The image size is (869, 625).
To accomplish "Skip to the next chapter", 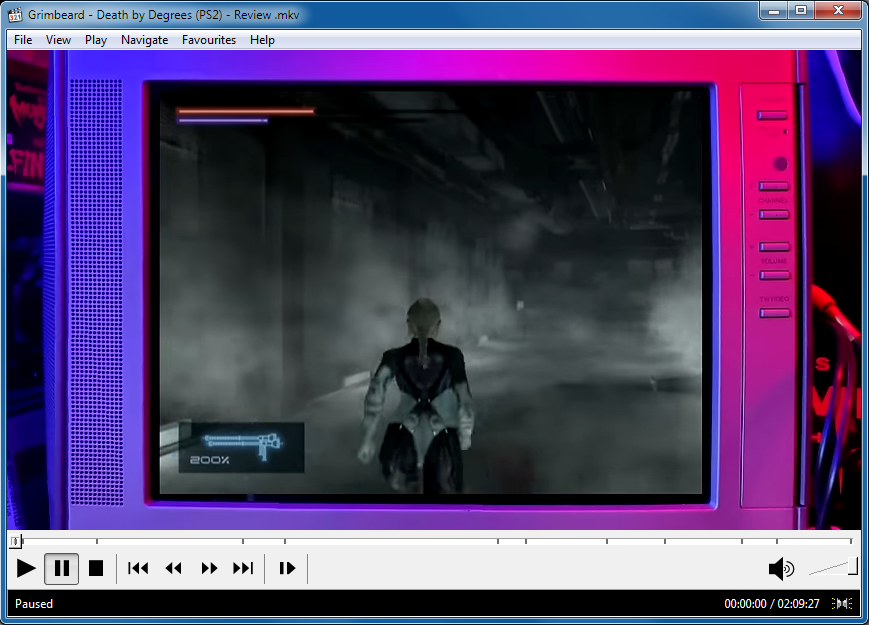I will pos(243,568).
